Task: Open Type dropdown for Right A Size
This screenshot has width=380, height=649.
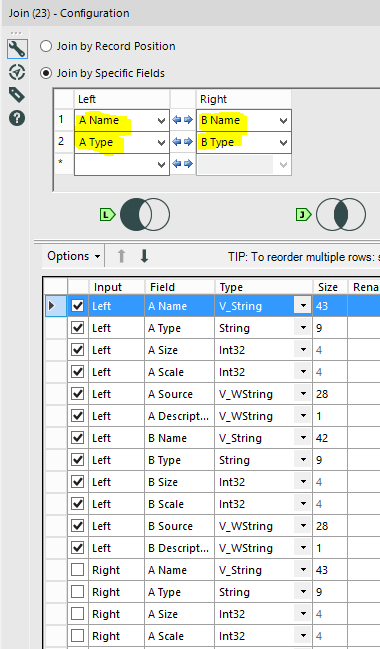Action: click(303, 614)
